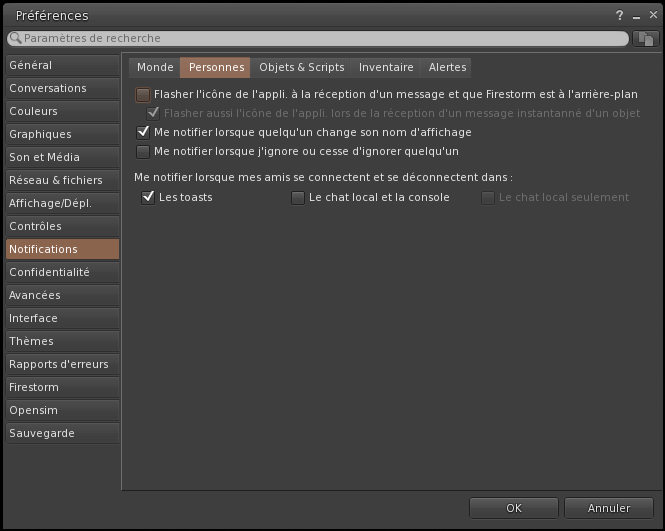Enable flashing app icon on message reception

point(143,95)
